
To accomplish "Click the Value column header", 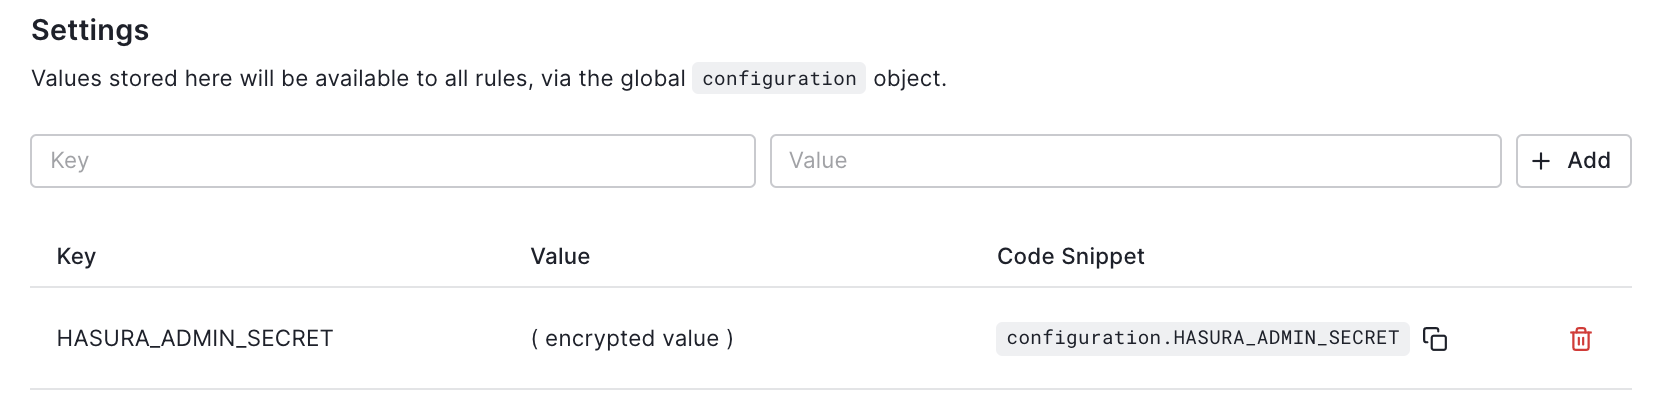I will [560, 257].
